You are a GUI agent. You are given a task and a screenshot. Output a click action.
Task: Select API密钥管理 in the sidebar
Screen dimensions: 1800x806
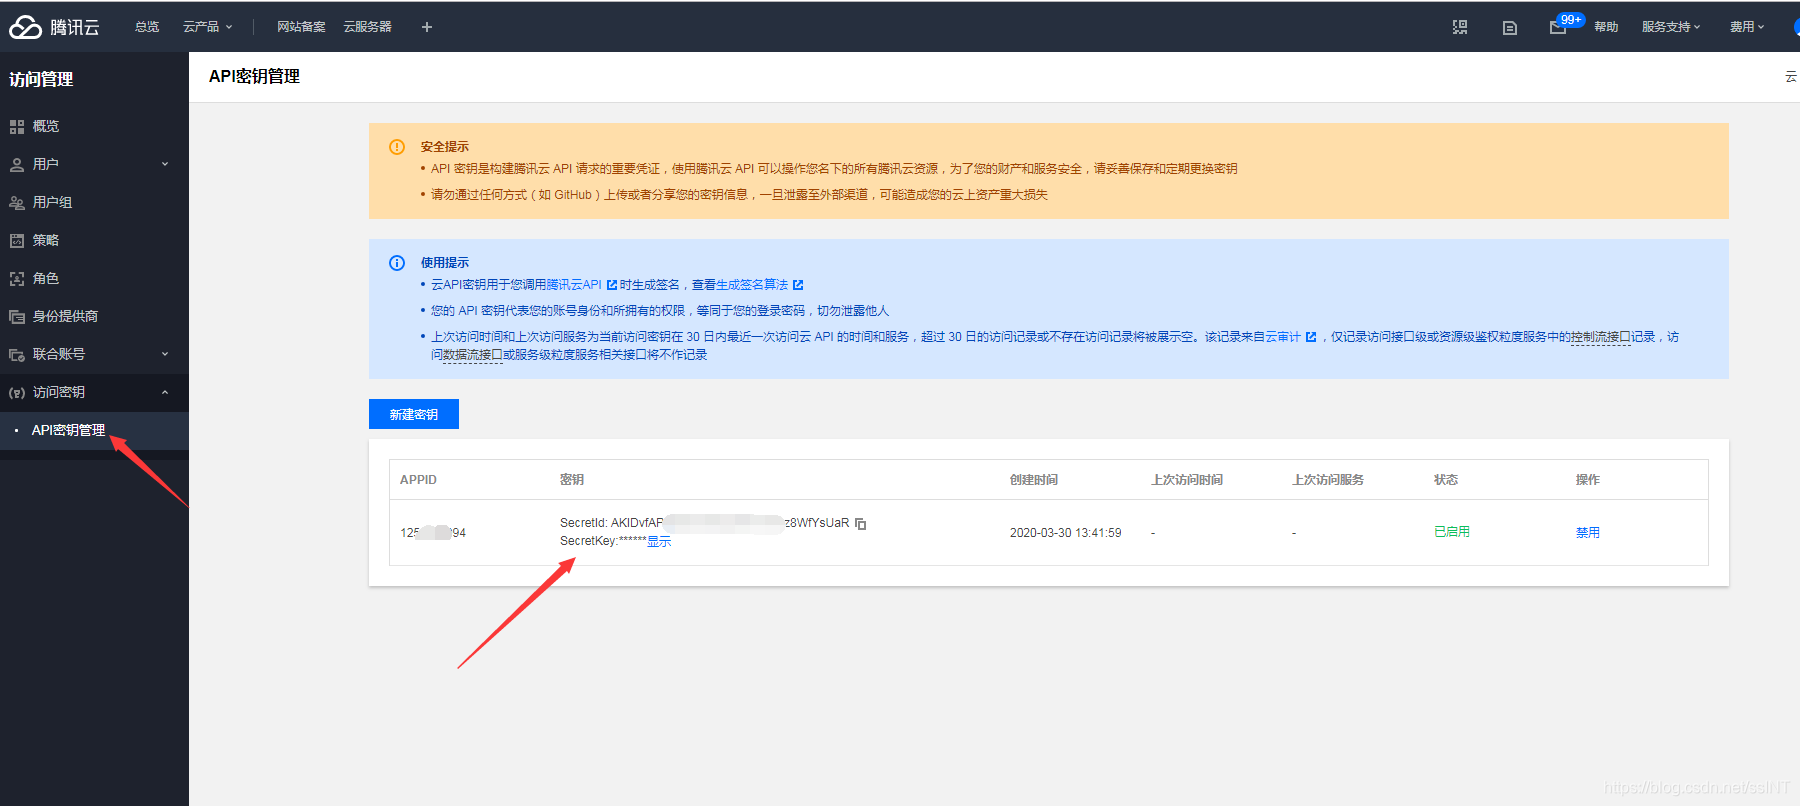pyautogui.click(x=94, y=430)
